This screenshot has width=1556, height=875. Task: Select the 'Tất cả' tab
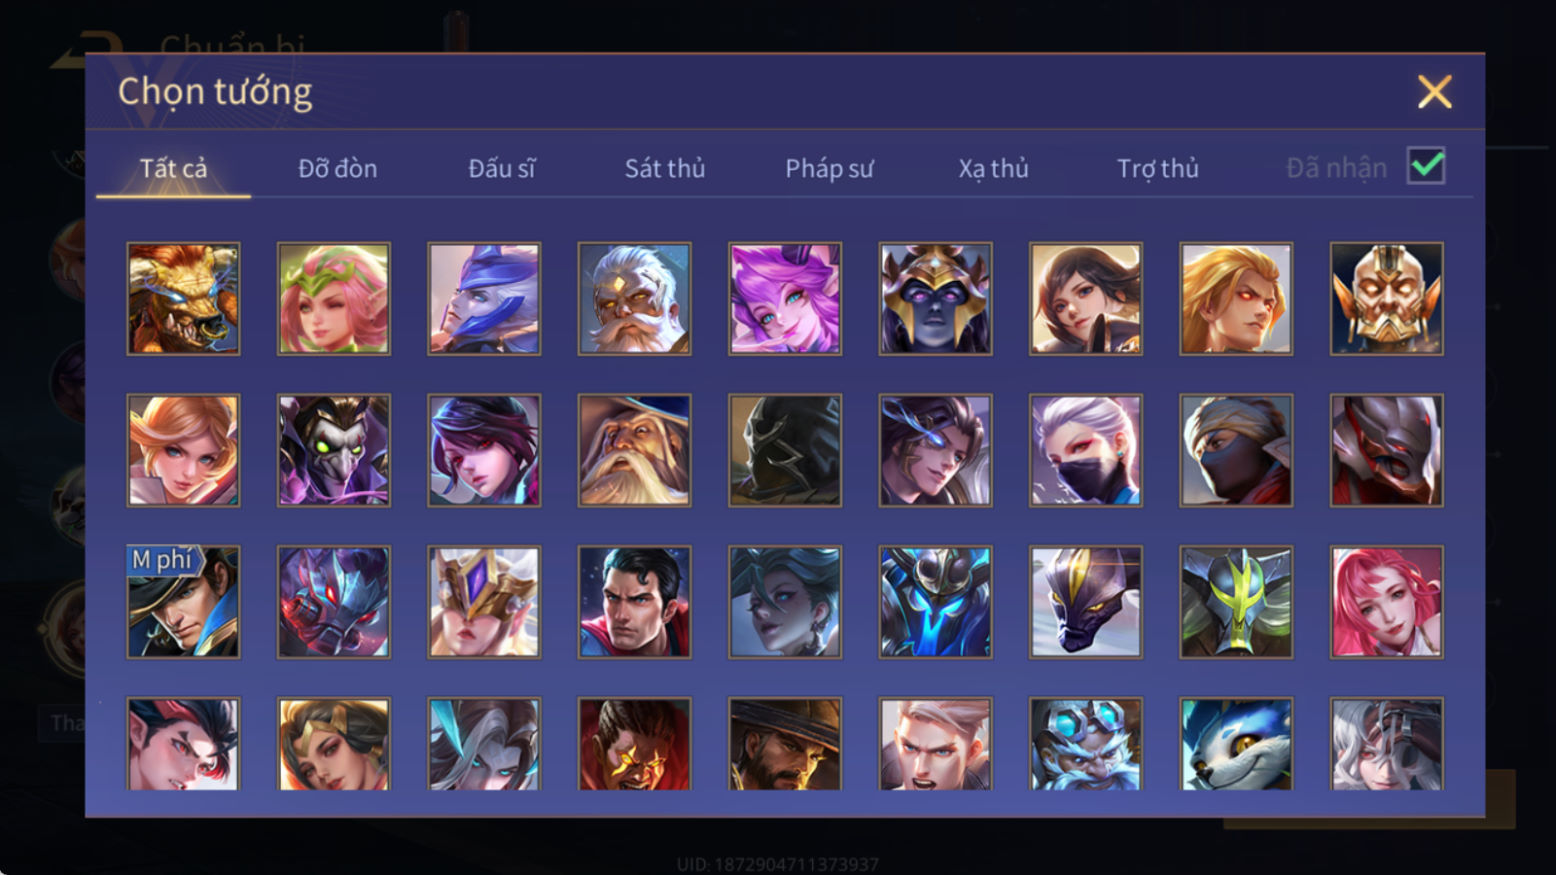pyautogui.click(x=173, y=168)
